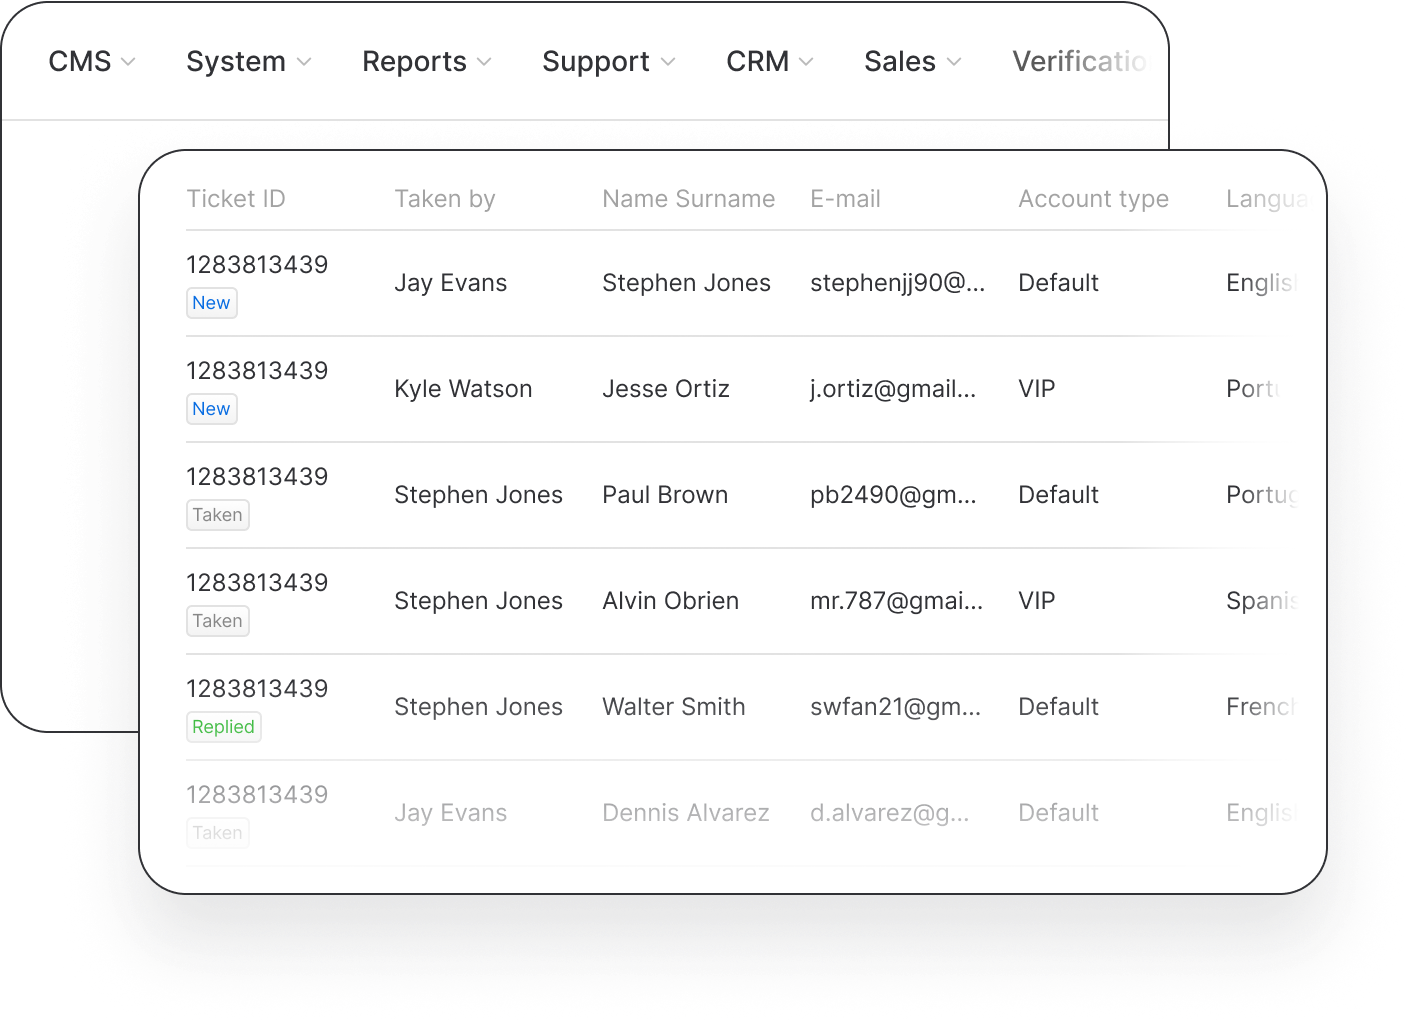1408x1023 pixels.
Task: Click the New badge in Jay Evans' first row
Action: pos(211,303)
